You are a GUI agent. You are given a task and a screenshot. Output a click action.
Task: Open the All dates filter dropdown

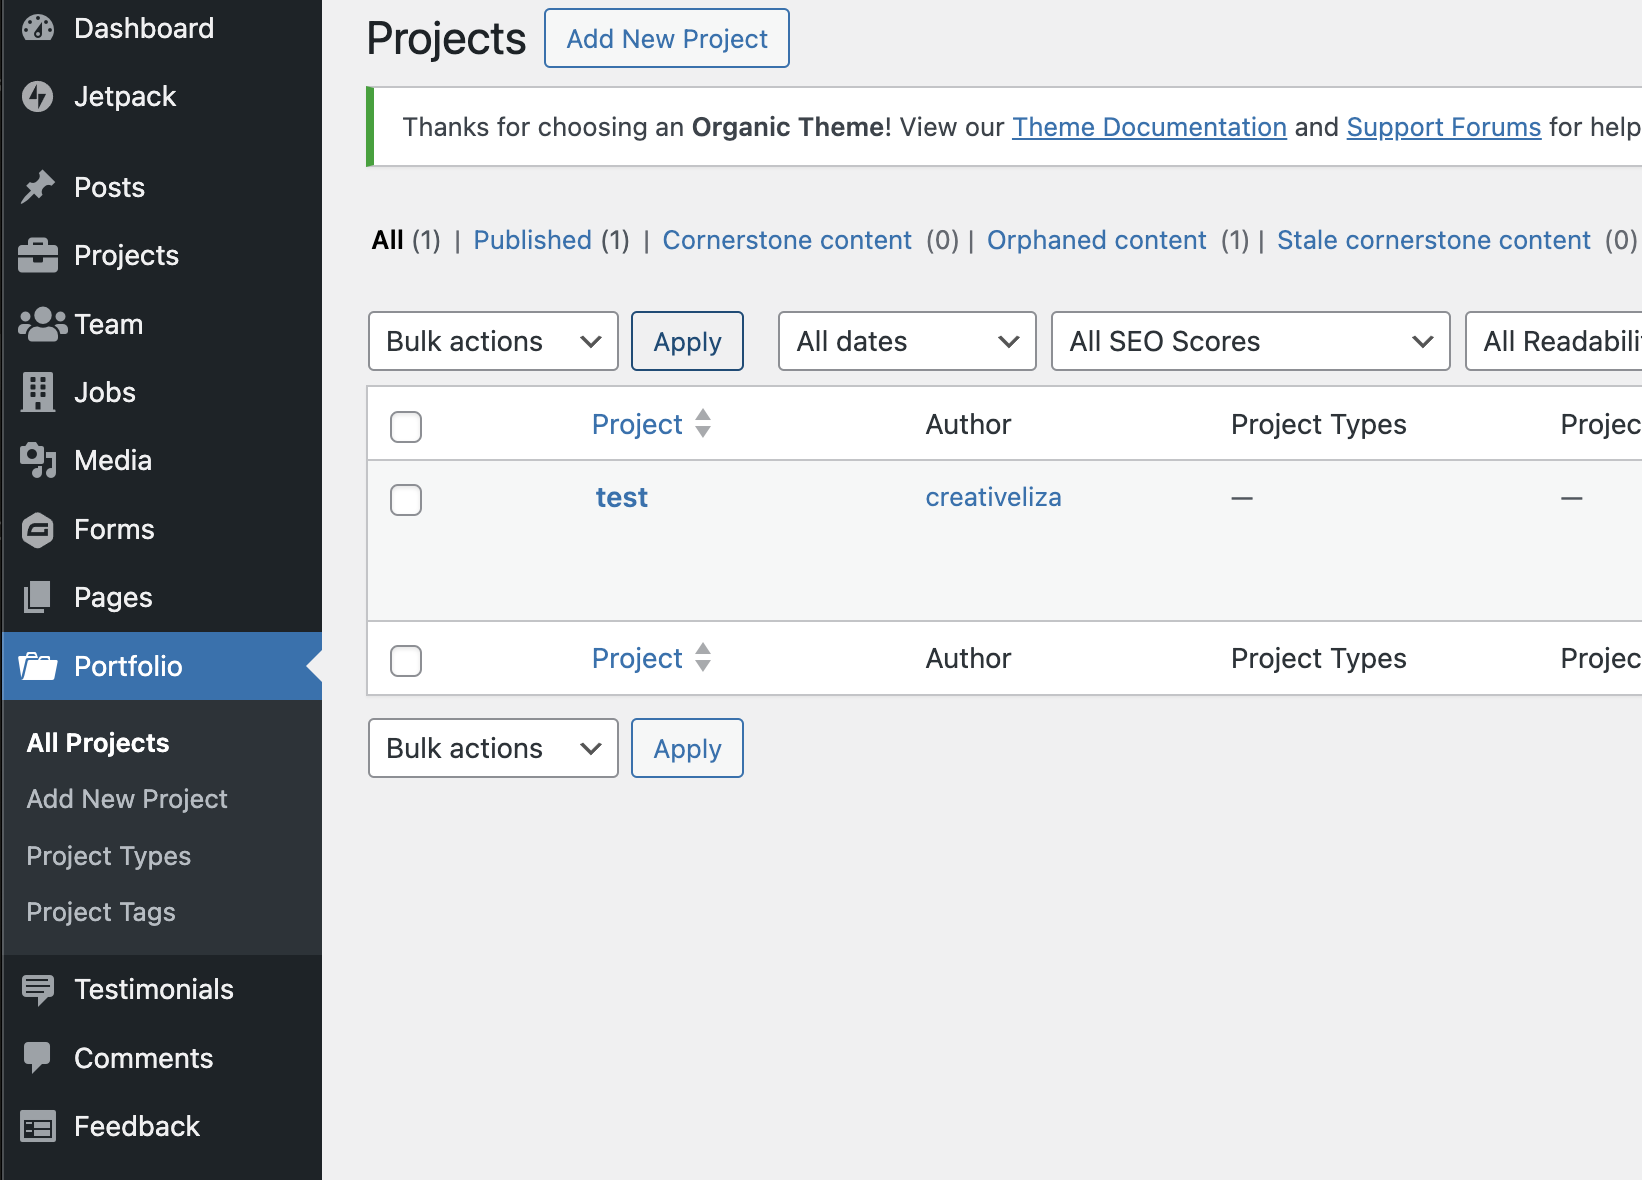tap(907, 341)
